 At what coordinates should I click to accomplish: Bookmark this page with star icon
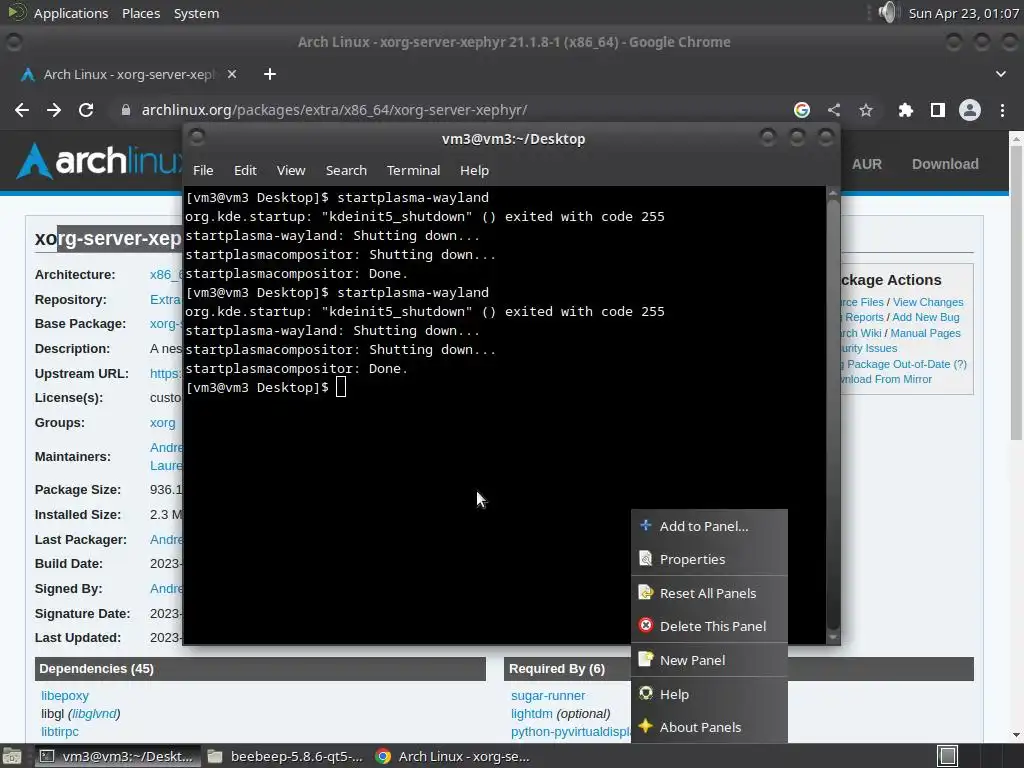coord(866,110)
